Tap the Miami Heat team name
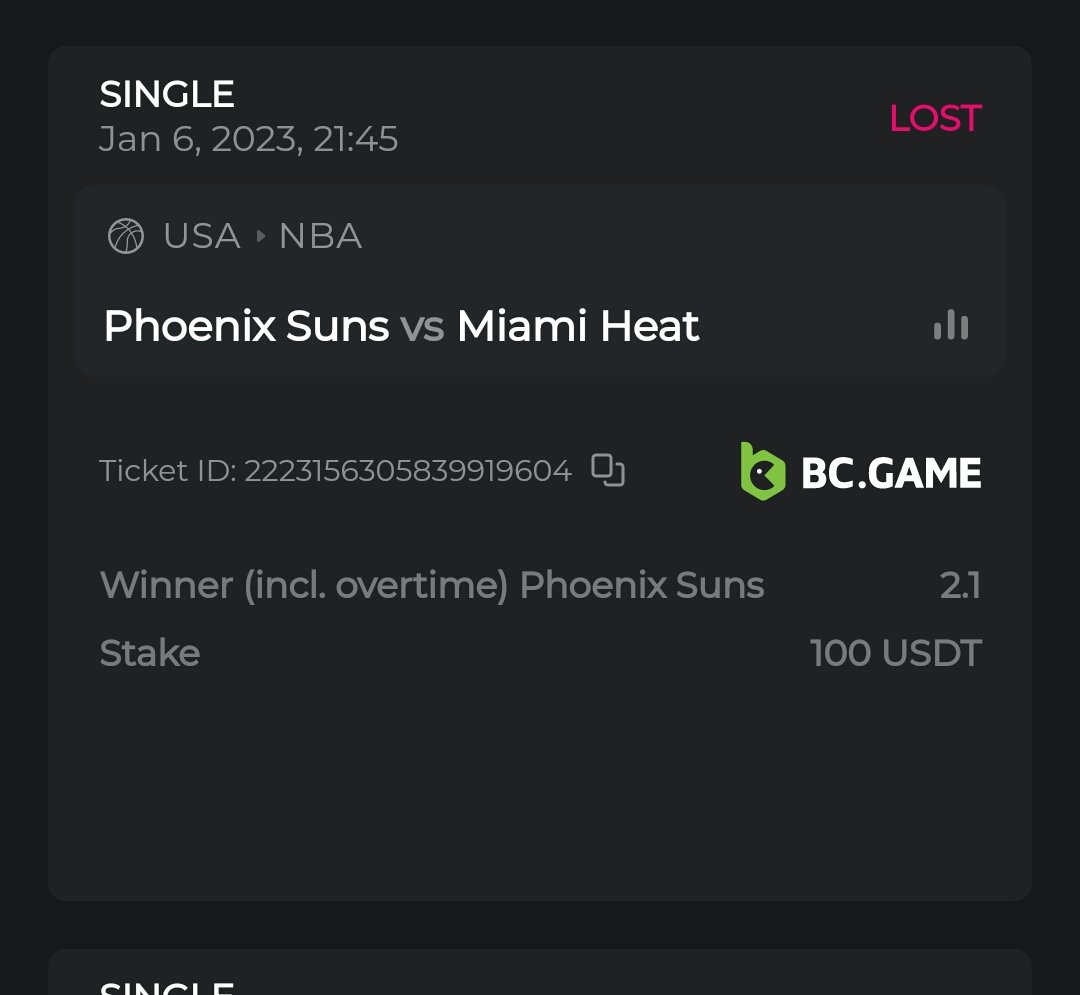This screenshot has height=995, width=1080. [x=578, y=326]
